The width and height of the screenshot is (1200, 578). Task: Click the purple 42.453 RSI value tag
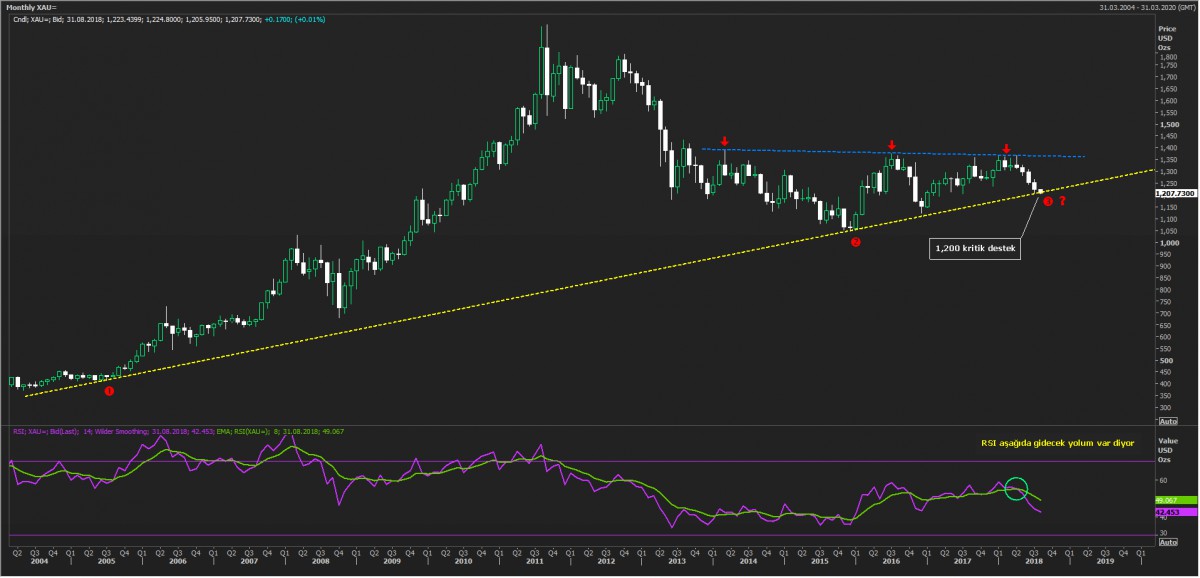coord(1168,513)
